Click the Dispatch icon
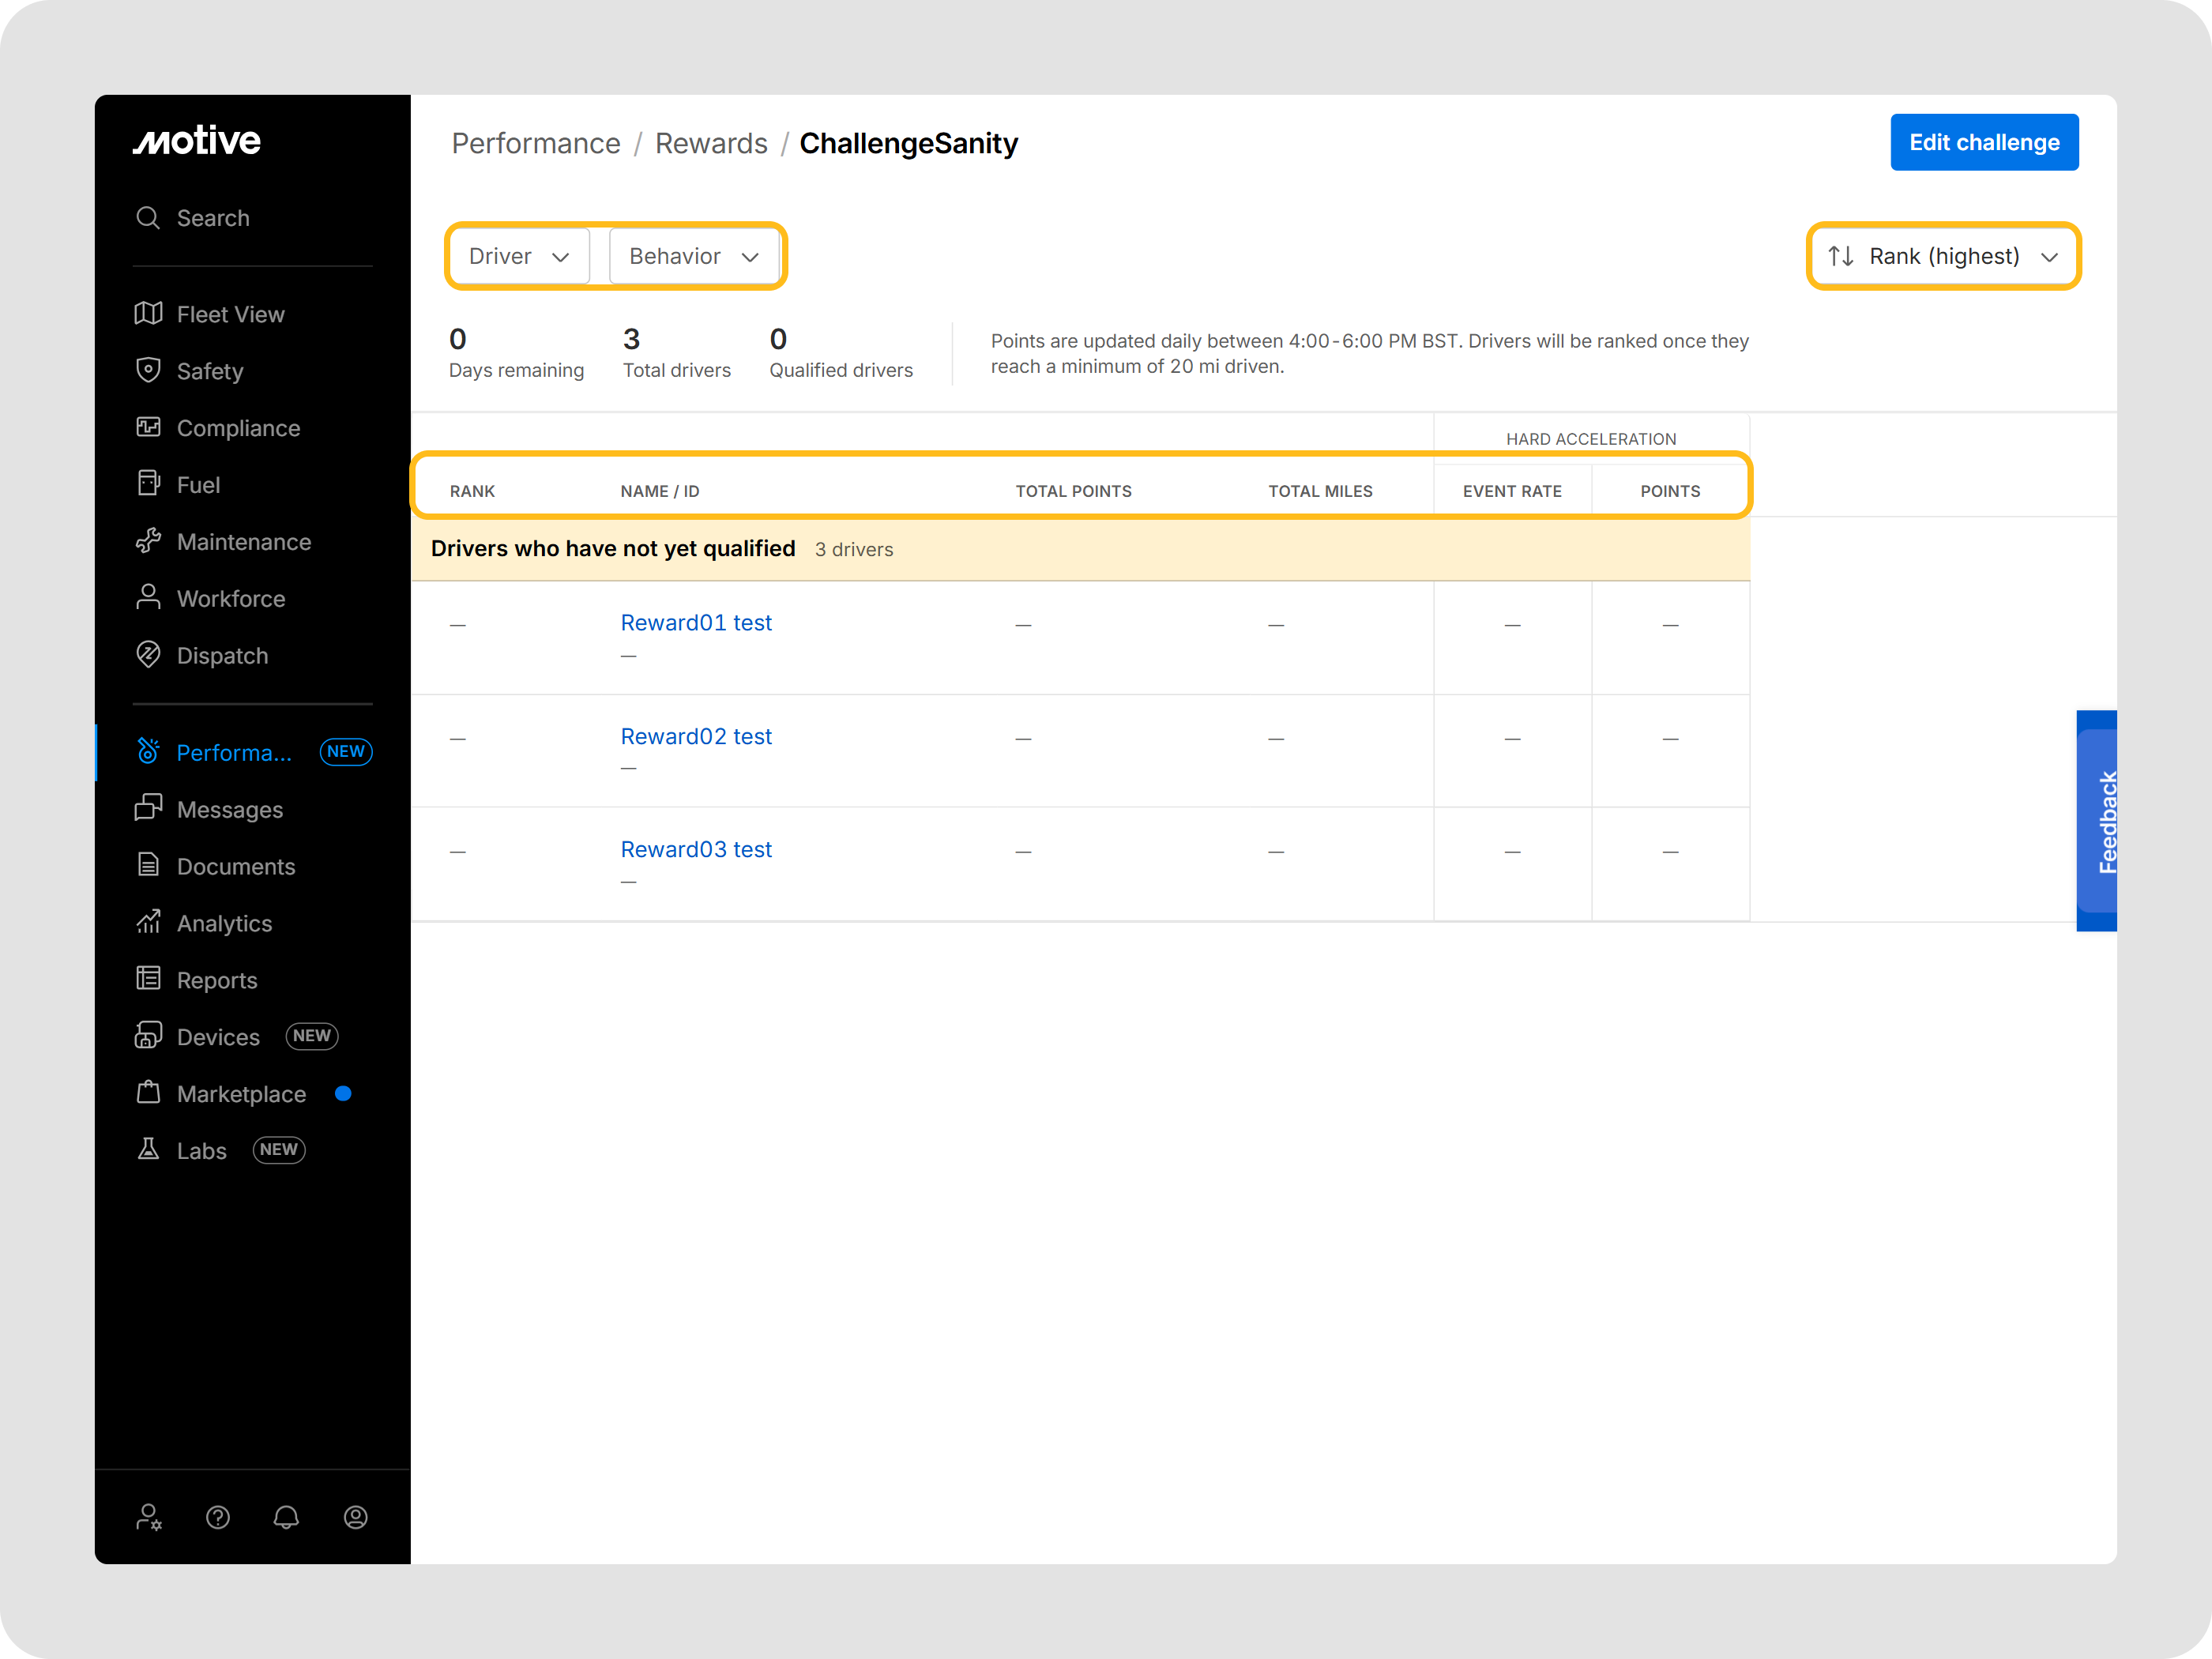2212x1659 pixels. (x=148, y=655)
